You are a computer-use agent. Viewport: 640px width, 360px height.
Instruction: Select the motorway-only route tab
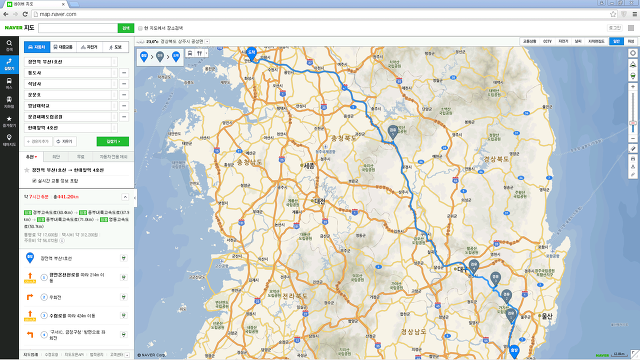(113, 157)
